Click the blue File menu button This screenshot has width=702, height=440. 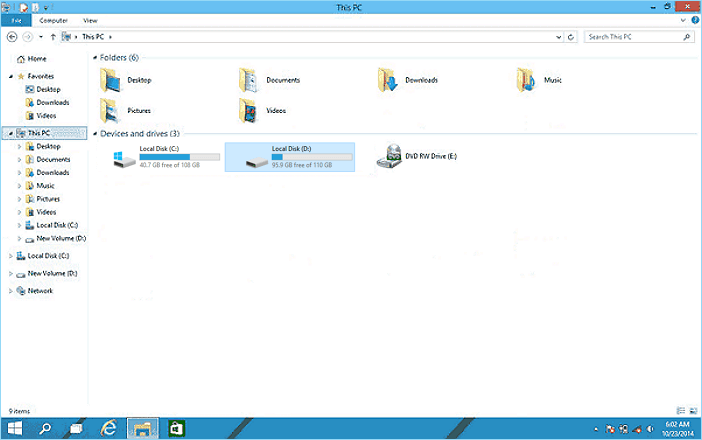pyautogui.click(x=16, y=20)
